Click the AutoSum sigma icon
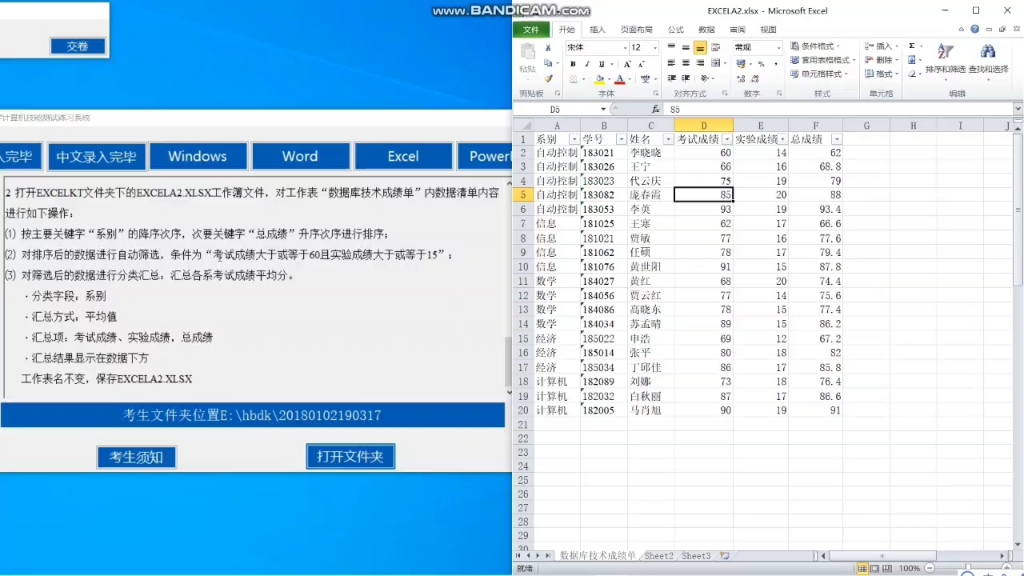 click(x=911, y=44)
